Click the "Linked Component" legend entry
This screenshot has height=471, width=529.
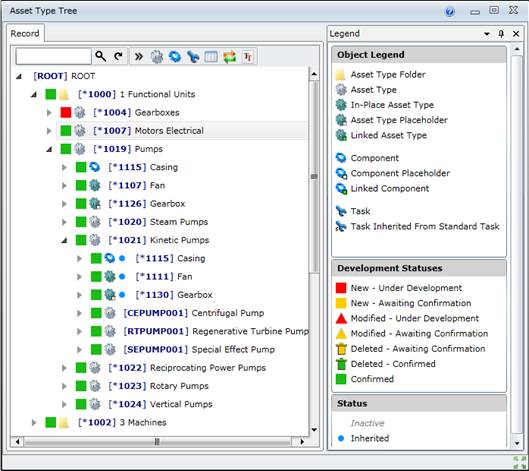pyautogui.click(x=390, y=188)
